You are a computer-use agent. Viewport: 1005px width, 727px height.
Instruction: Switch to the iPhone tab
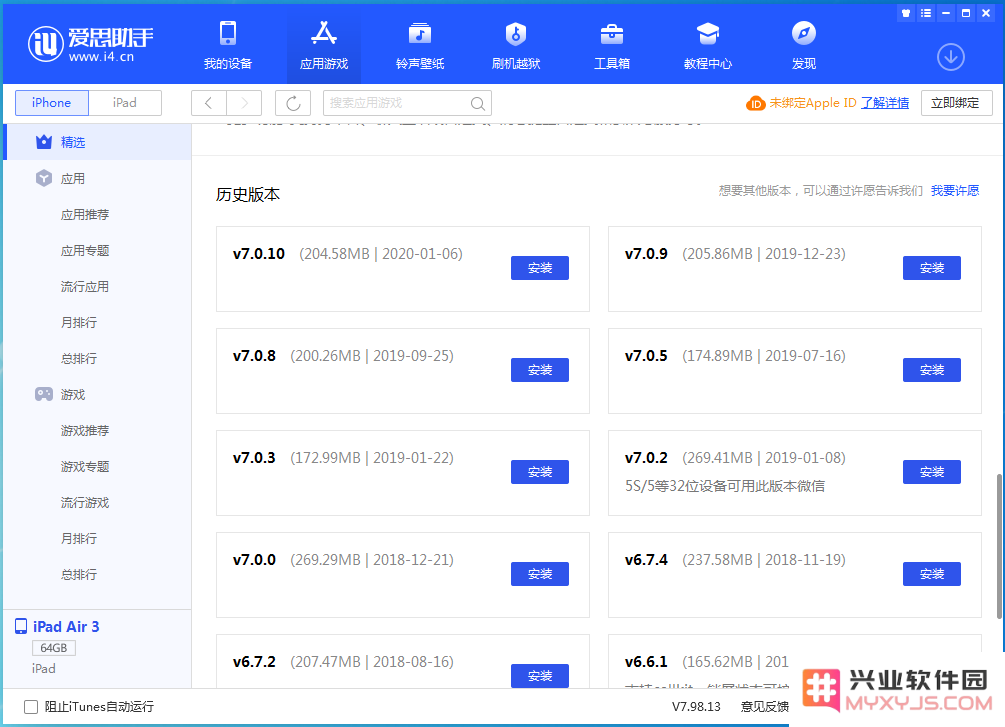(x=51, y=103)
